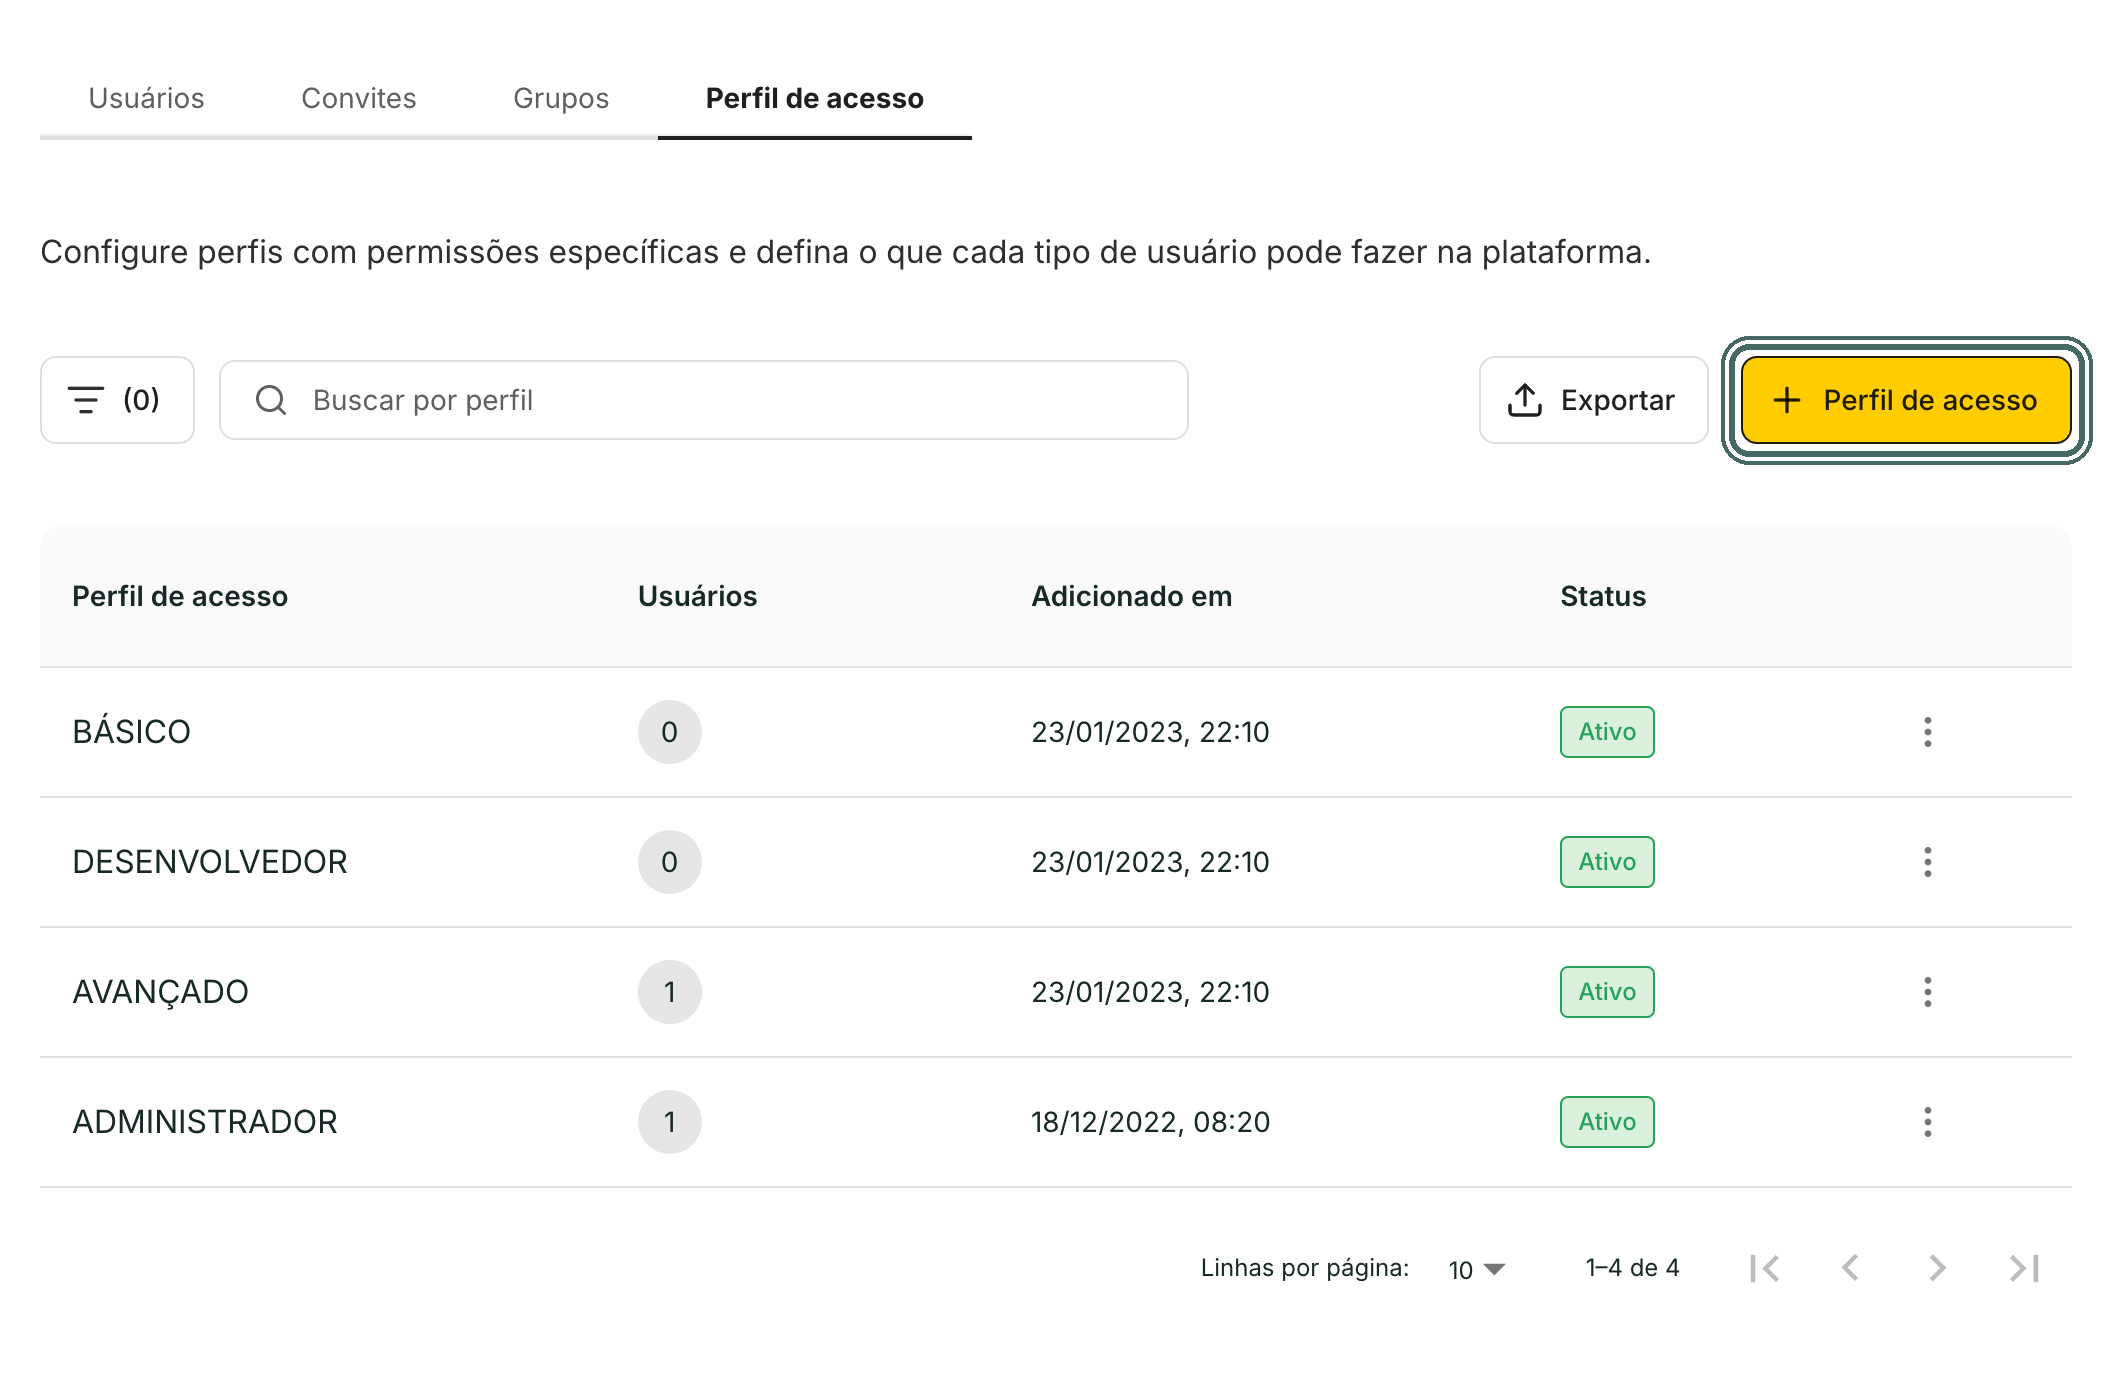Switch to the Convites tab
This screenshot has height=1380, width=2112.
(359, 98)
